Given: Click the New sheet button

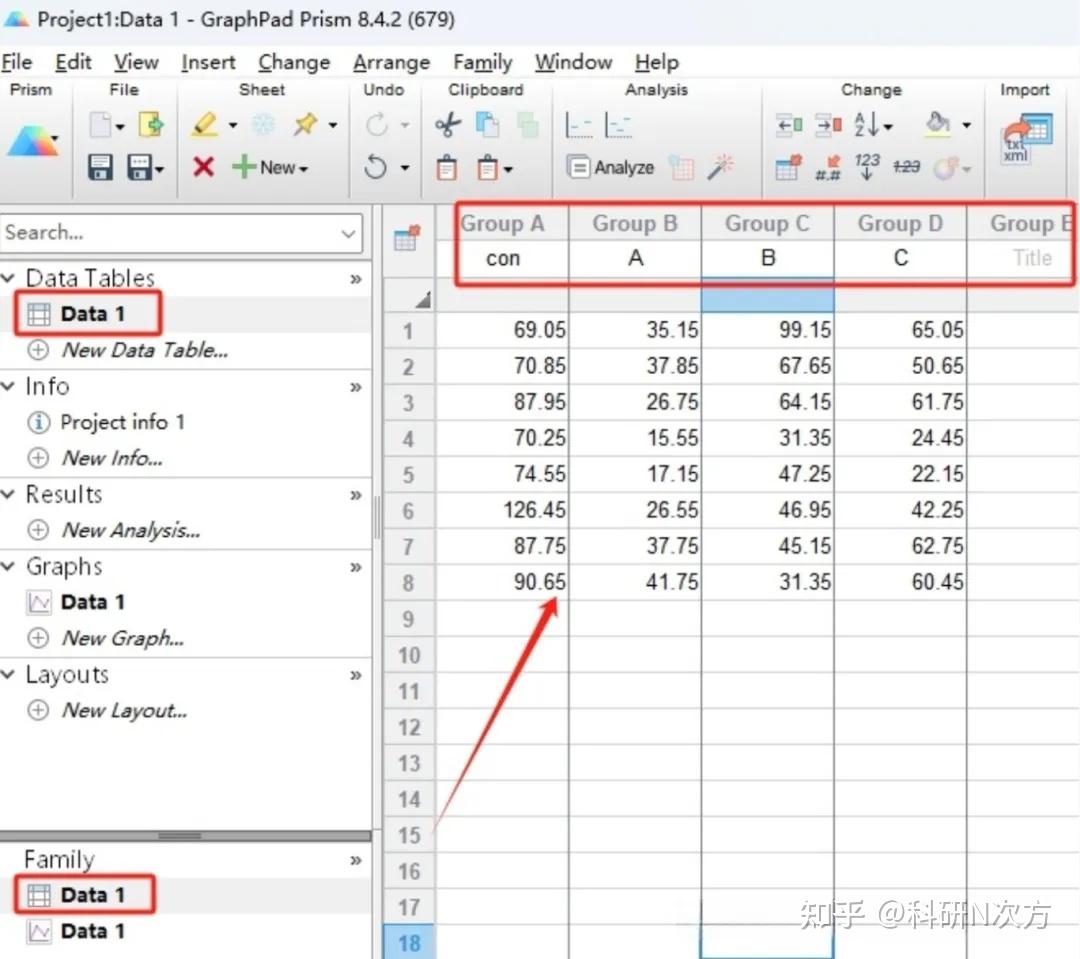Looking at the screenshot, I should pos(269,167).
